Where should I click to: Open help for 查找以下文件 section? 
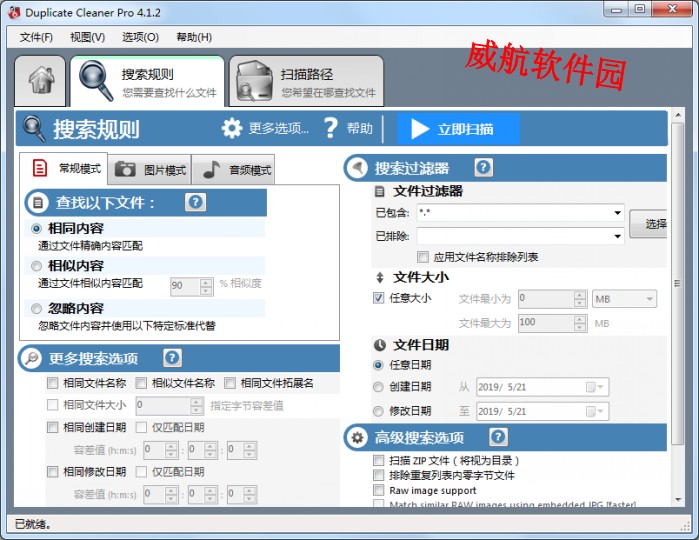pos(195,202)
